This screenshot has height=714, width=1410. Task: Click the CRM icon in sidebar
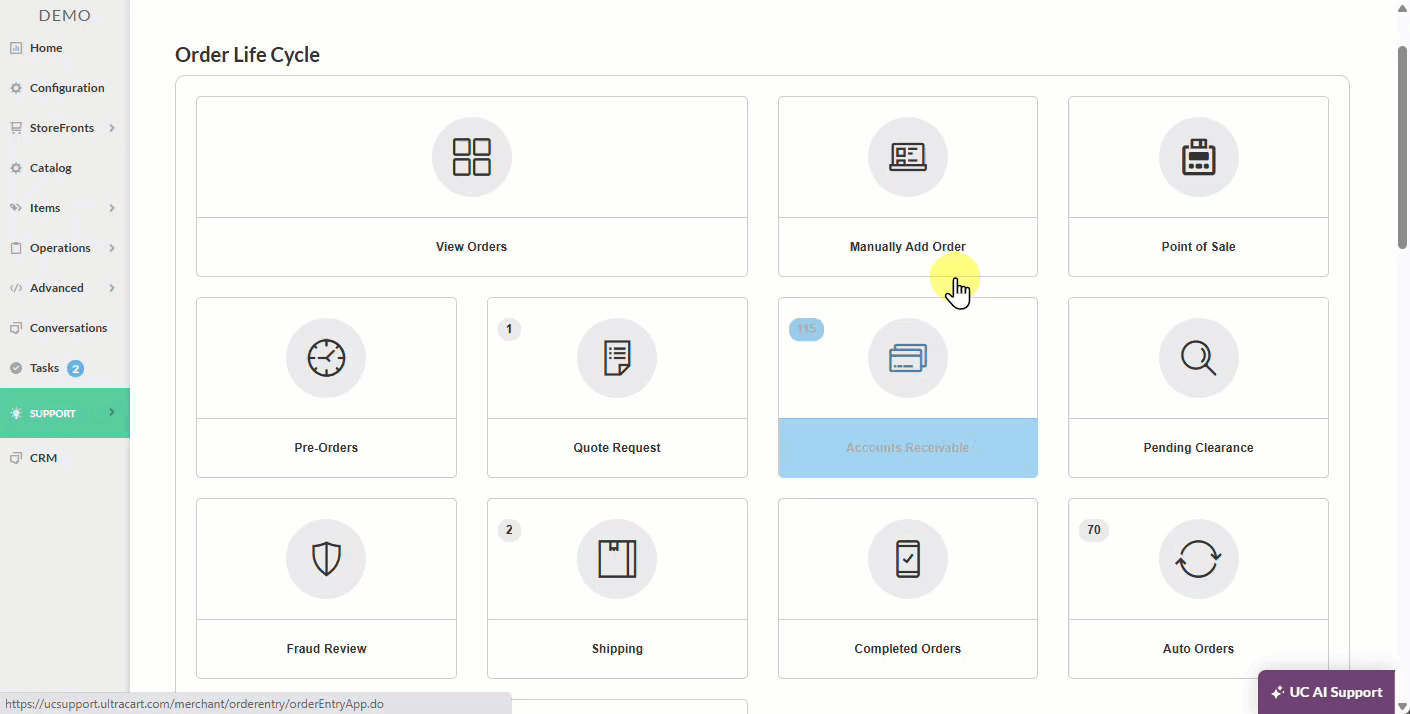coord(16,458)
